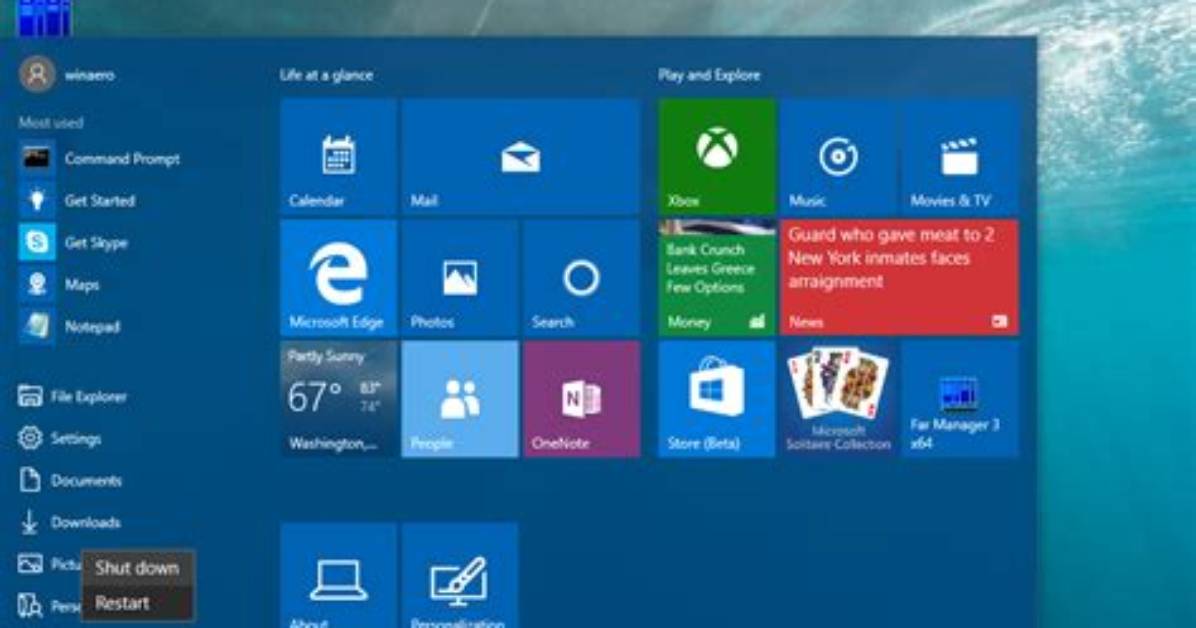Launch Microsoft Solitaire Collection tile
The image size is (1196, 628).
(x=838, y=399)
